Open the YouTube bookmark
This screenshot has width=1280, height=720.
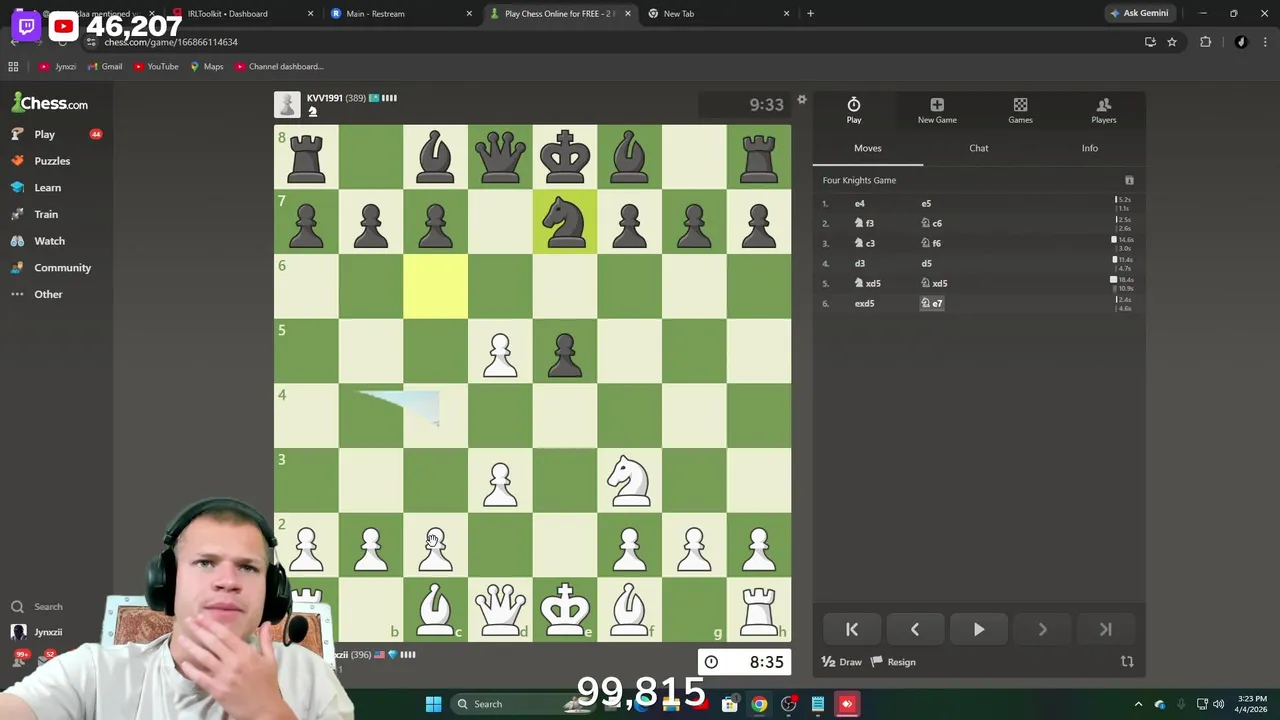(155, 66)
